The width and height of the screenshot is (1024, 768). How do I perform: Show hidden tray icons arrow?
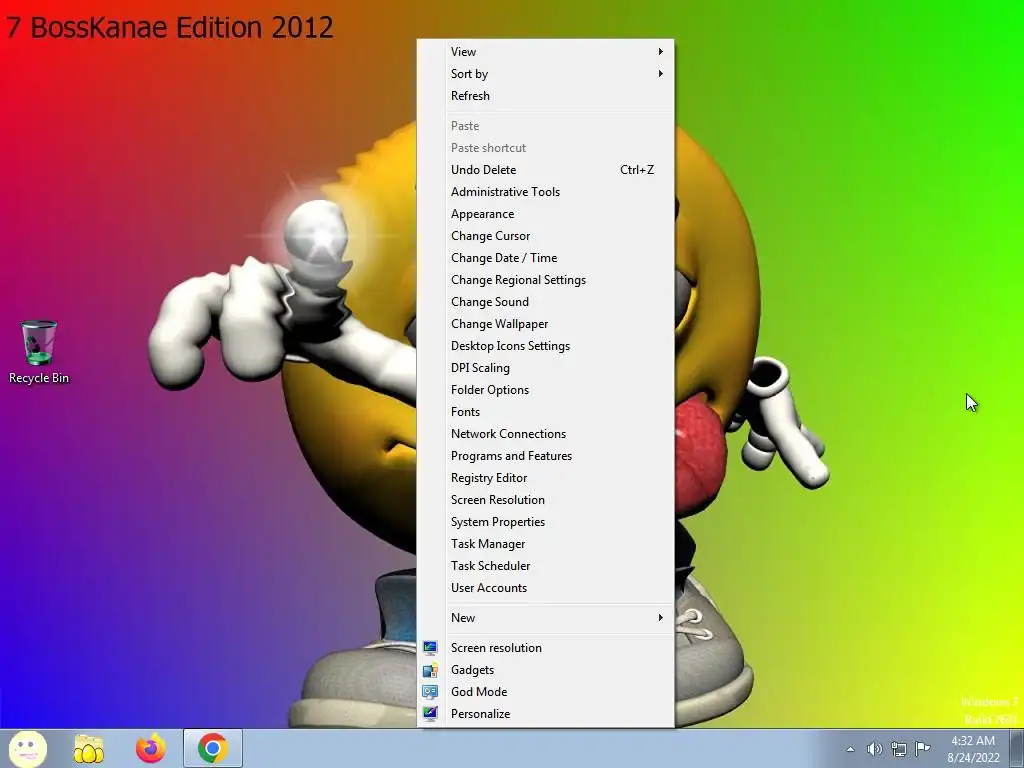coord(850,749)
